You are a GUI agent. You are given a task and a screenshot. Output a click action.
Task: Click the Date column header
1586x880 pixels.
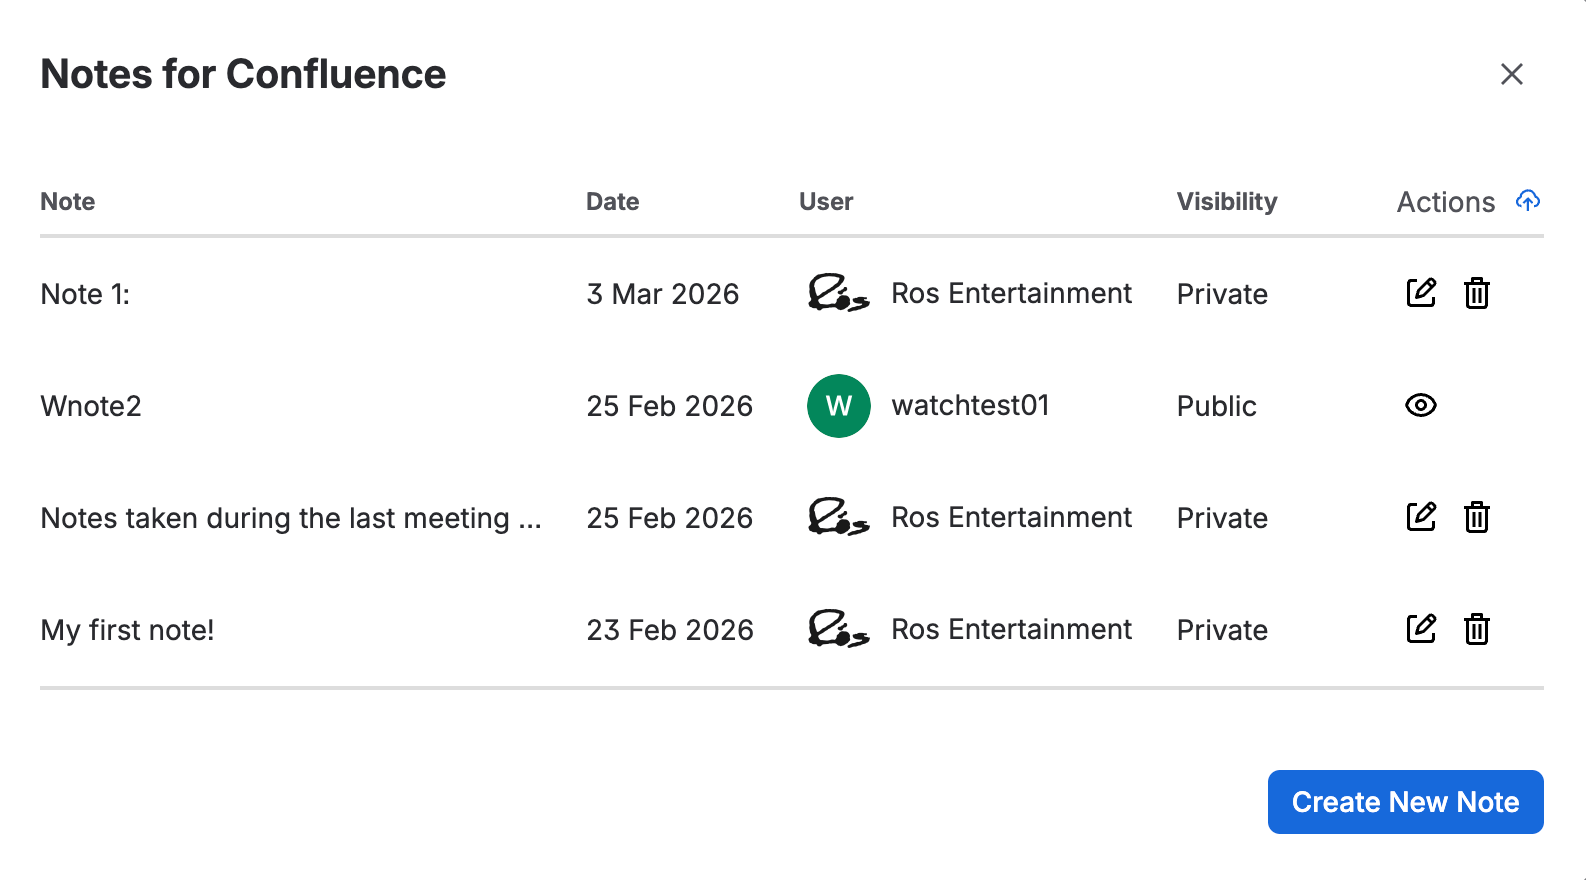613,201
